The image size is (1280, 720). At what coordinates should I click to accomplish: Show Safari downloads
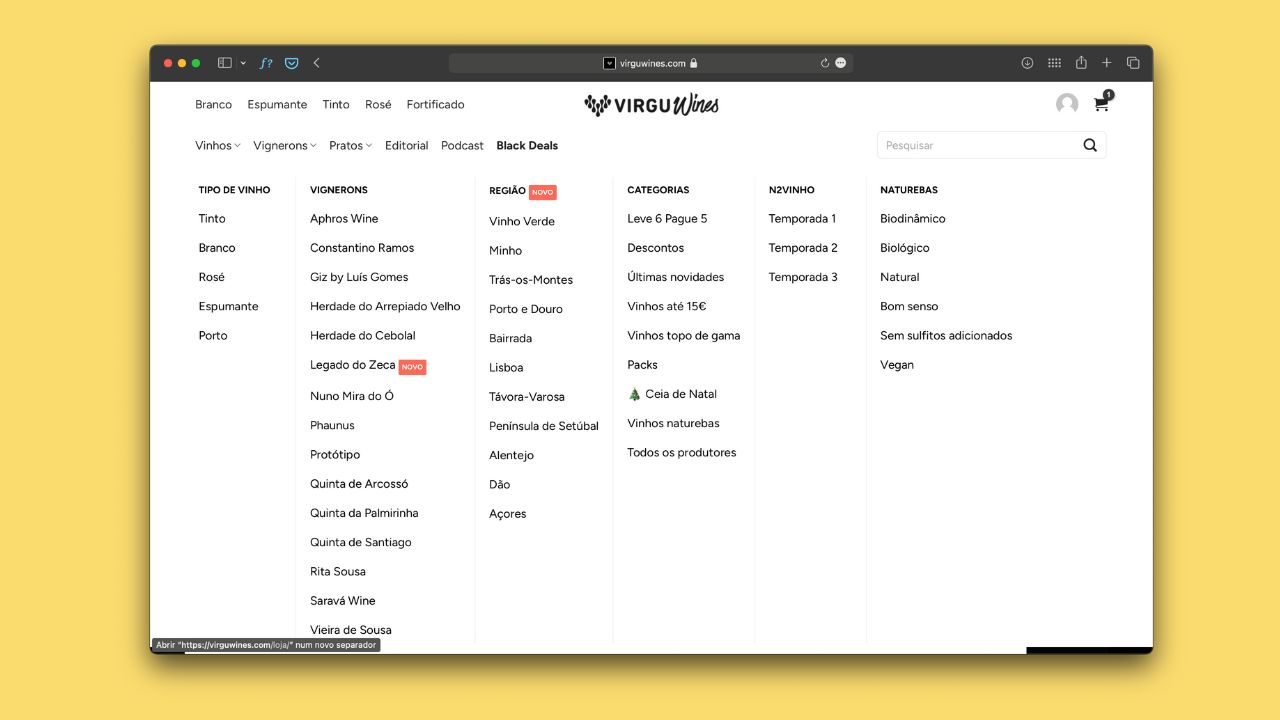click(1027, 63)
